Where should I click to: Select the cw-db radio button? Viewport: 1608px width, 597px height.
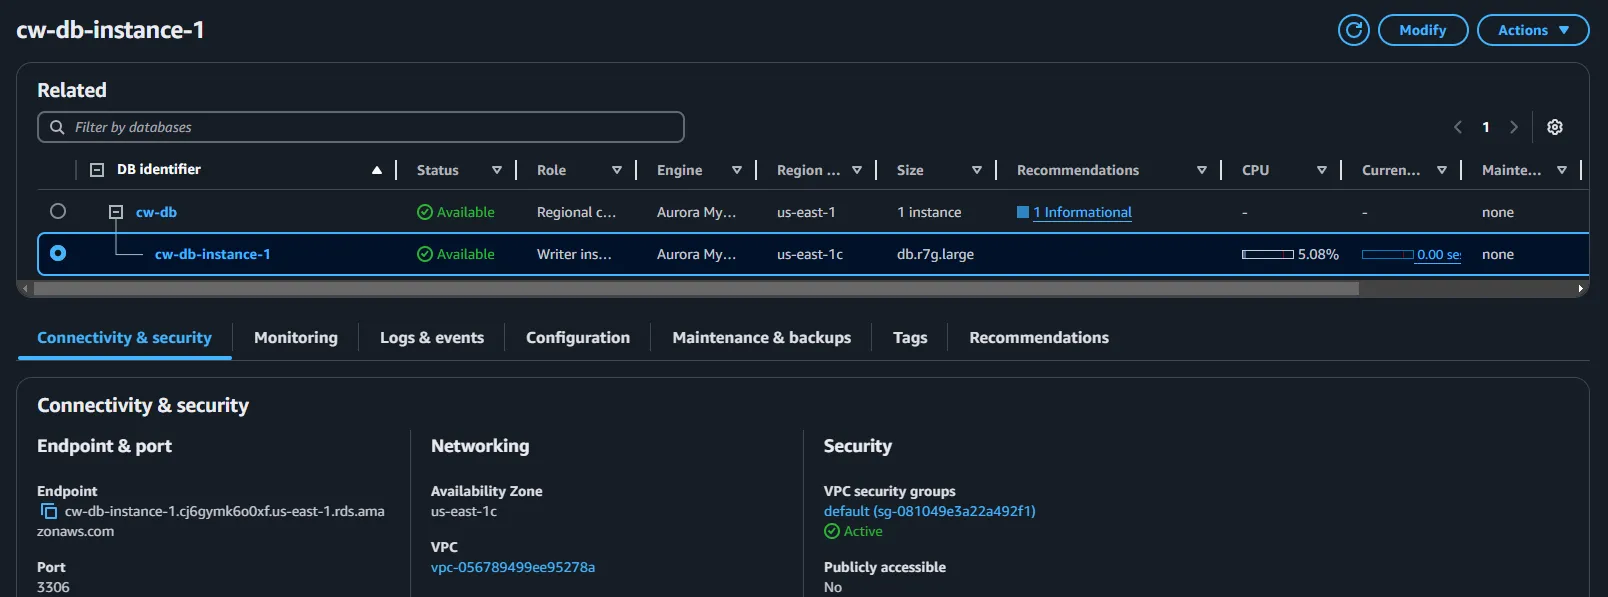pos(58,211)
